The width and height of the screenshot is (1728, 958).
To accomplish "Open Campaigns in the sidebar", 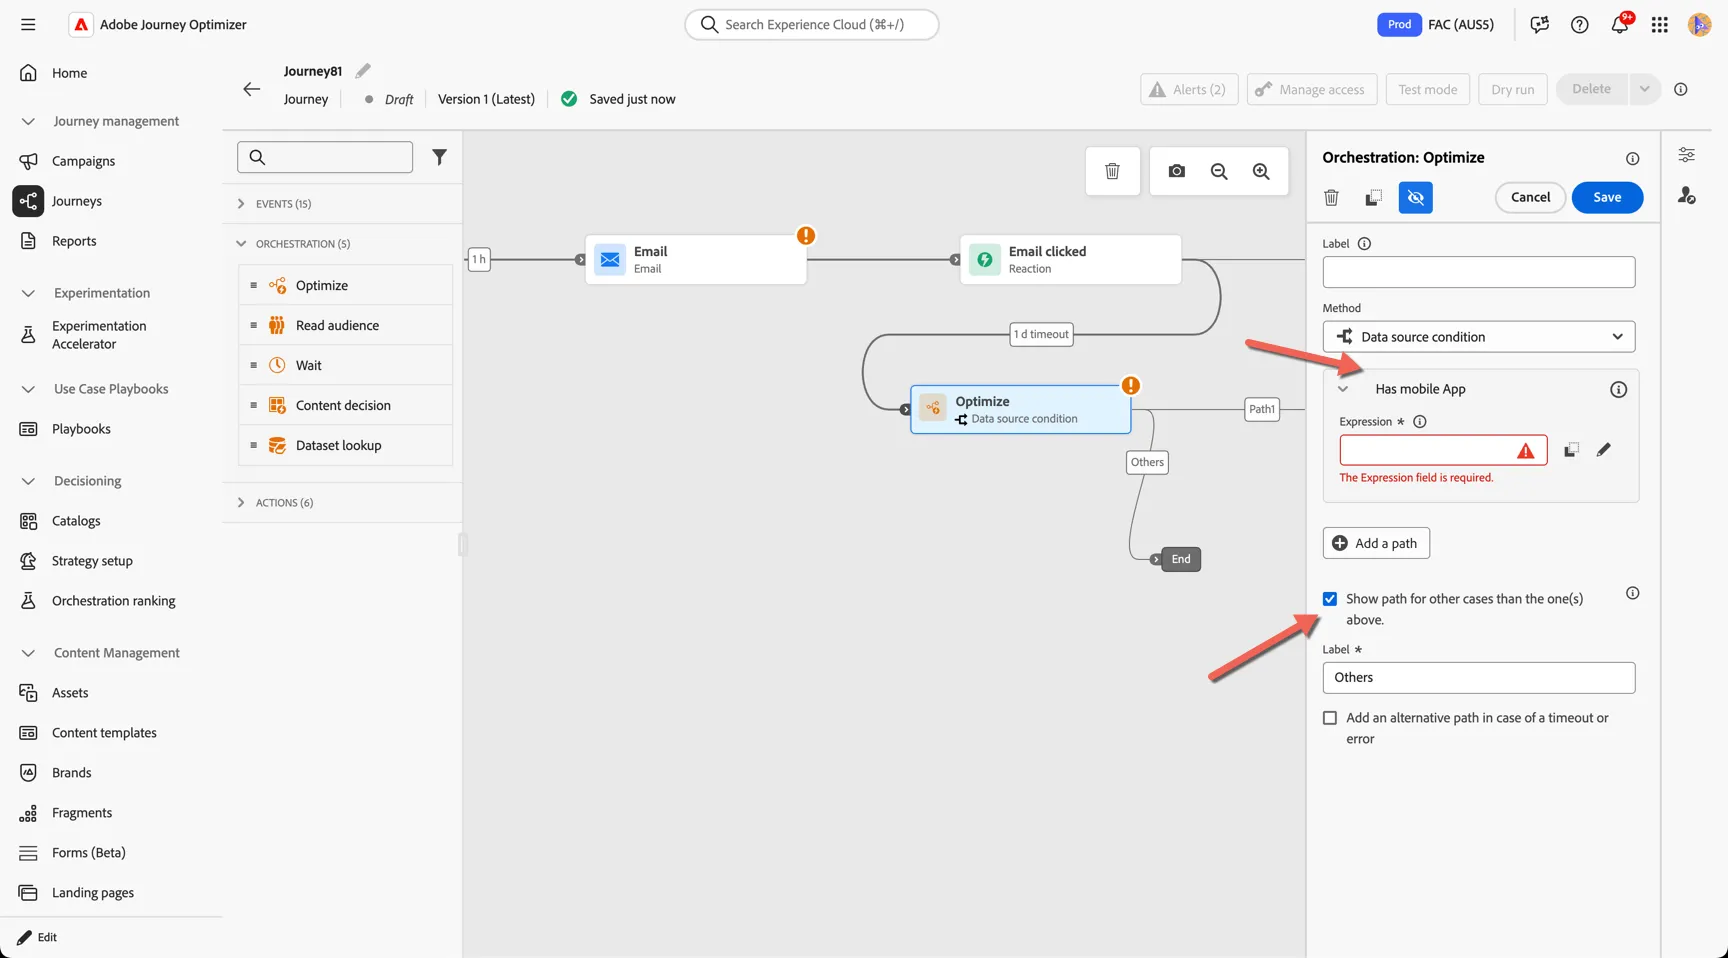I will (83, 161).
